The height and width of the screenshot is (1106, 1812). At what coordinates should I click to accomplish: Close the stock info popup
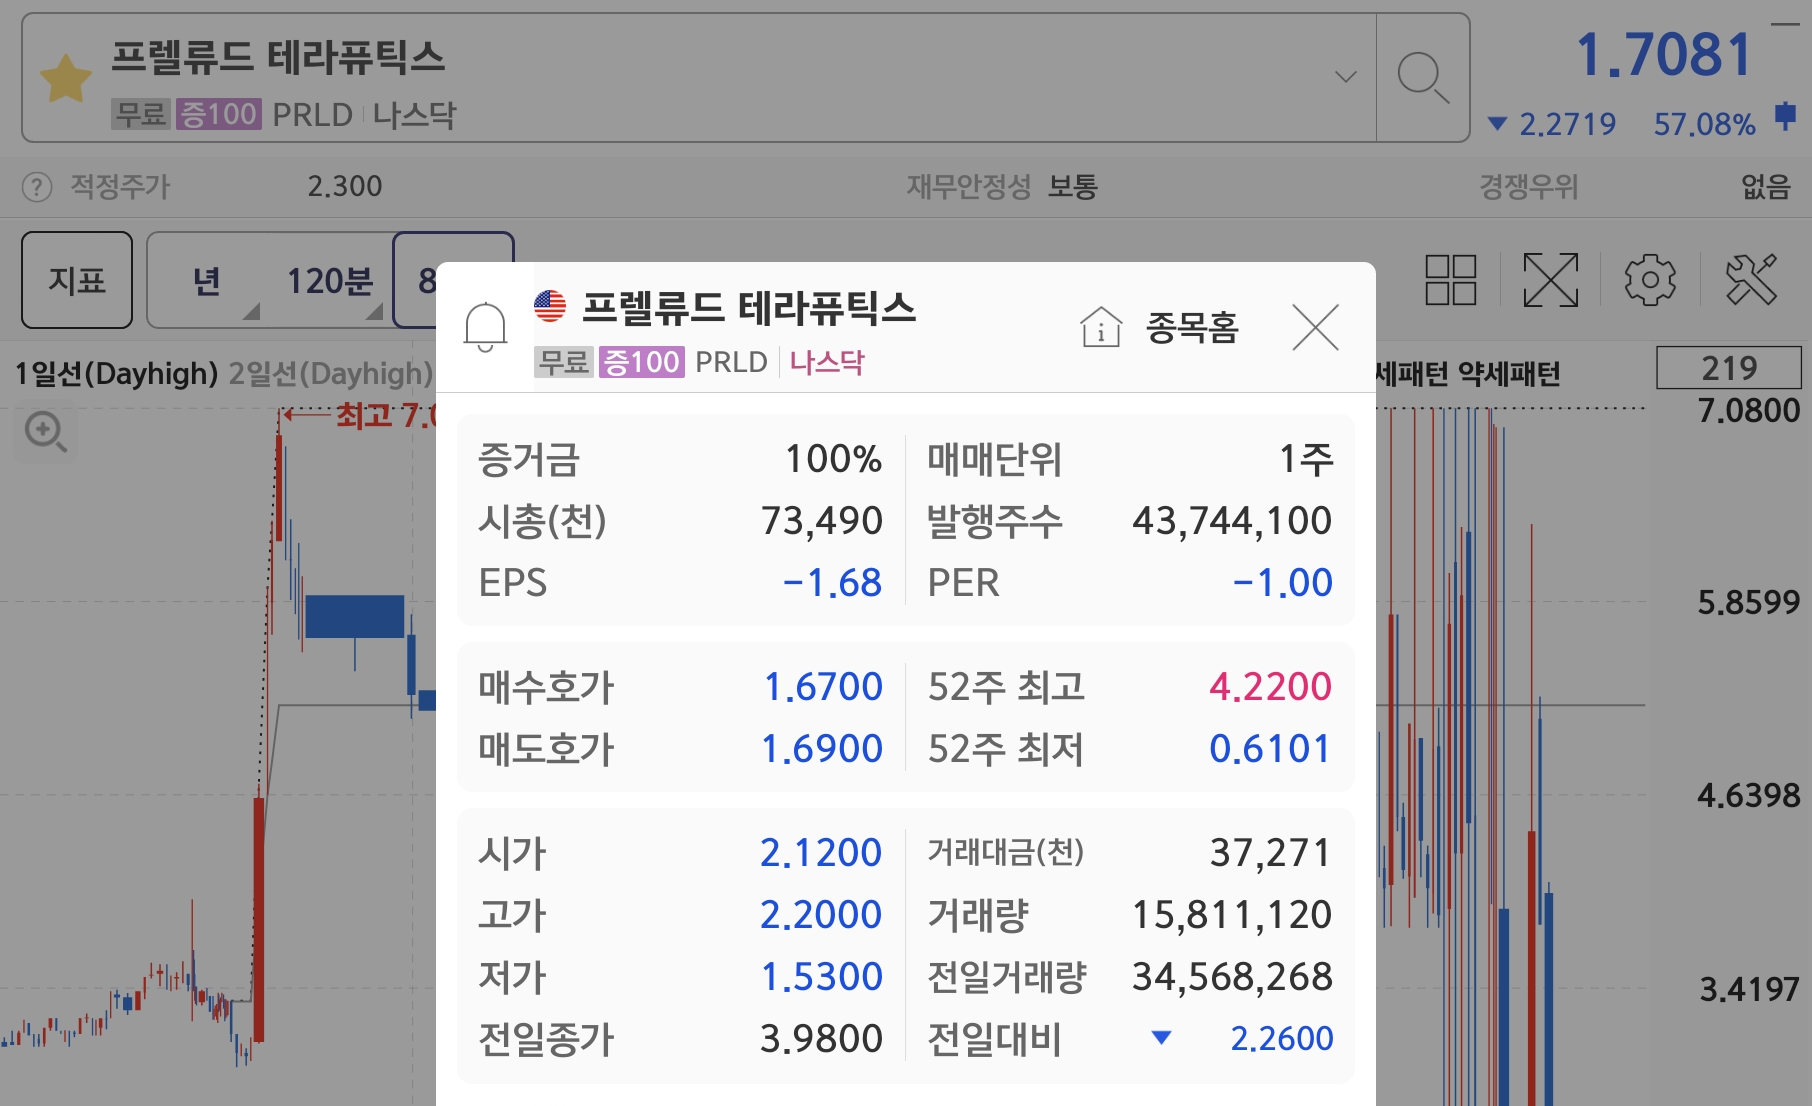click(x=1315, y=327)
